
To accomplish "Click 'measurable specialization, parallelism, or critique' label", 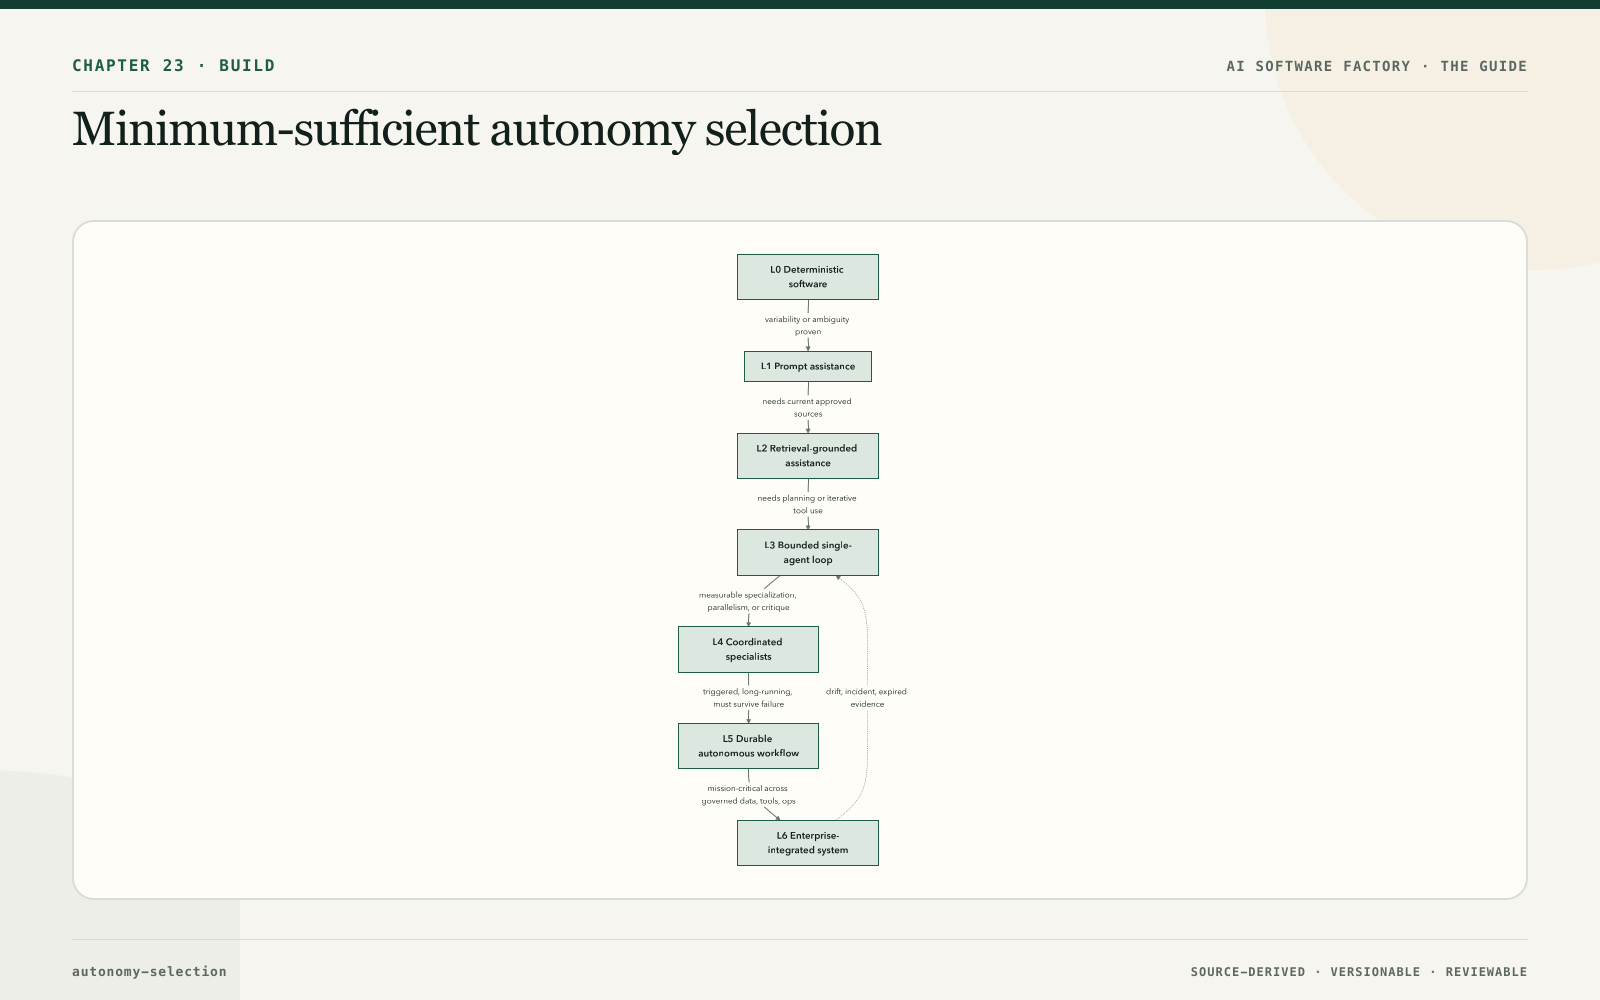I will pos(748,601).
